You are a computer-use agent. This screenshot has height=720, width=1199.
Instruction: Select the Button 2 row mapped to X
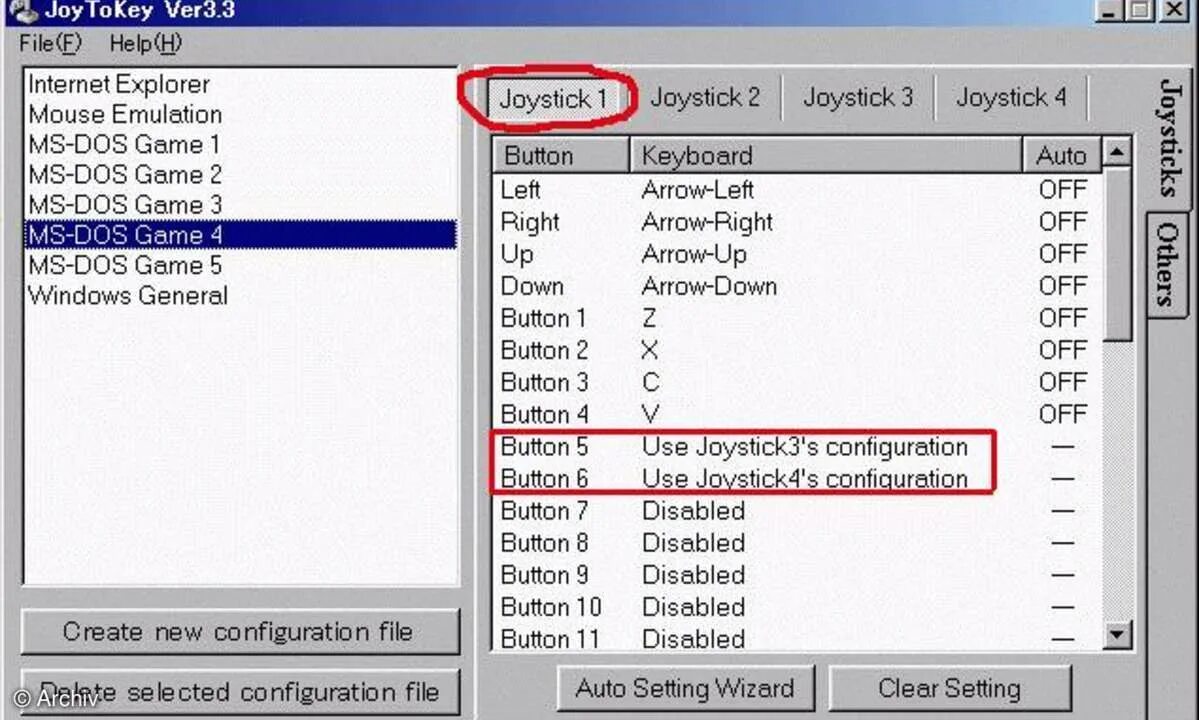point(797,350)
